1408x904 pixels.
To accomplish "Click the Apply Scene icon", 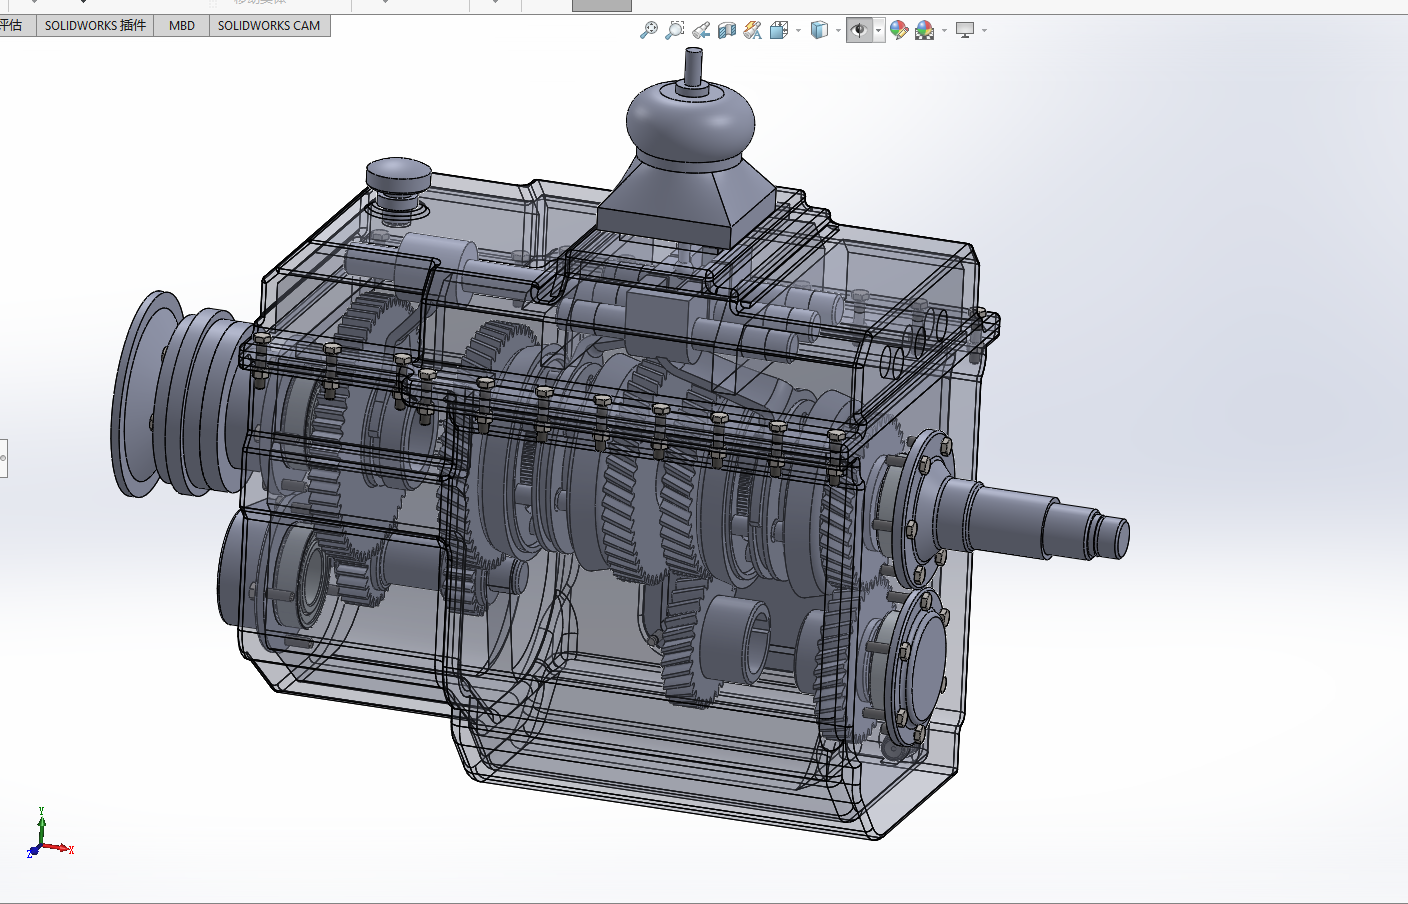I will 925,30.
